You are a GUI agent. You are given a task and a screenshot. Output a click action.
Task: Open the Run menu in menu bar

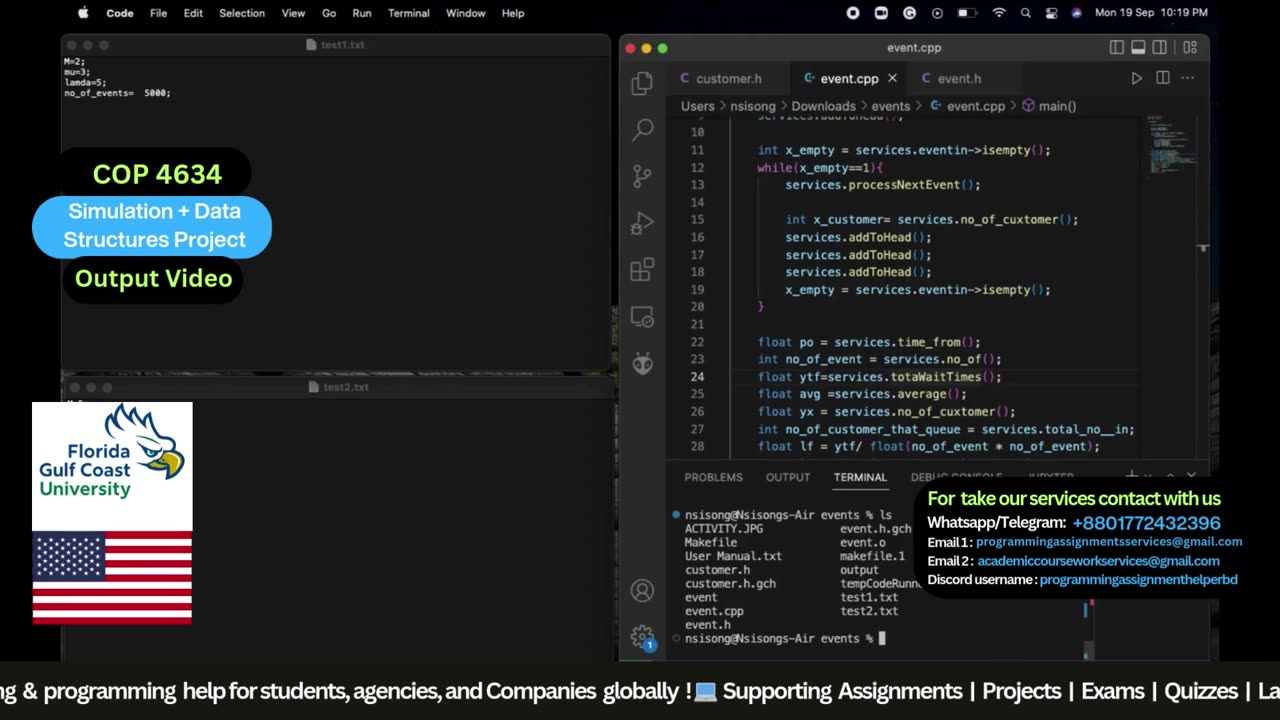point(362,13)
